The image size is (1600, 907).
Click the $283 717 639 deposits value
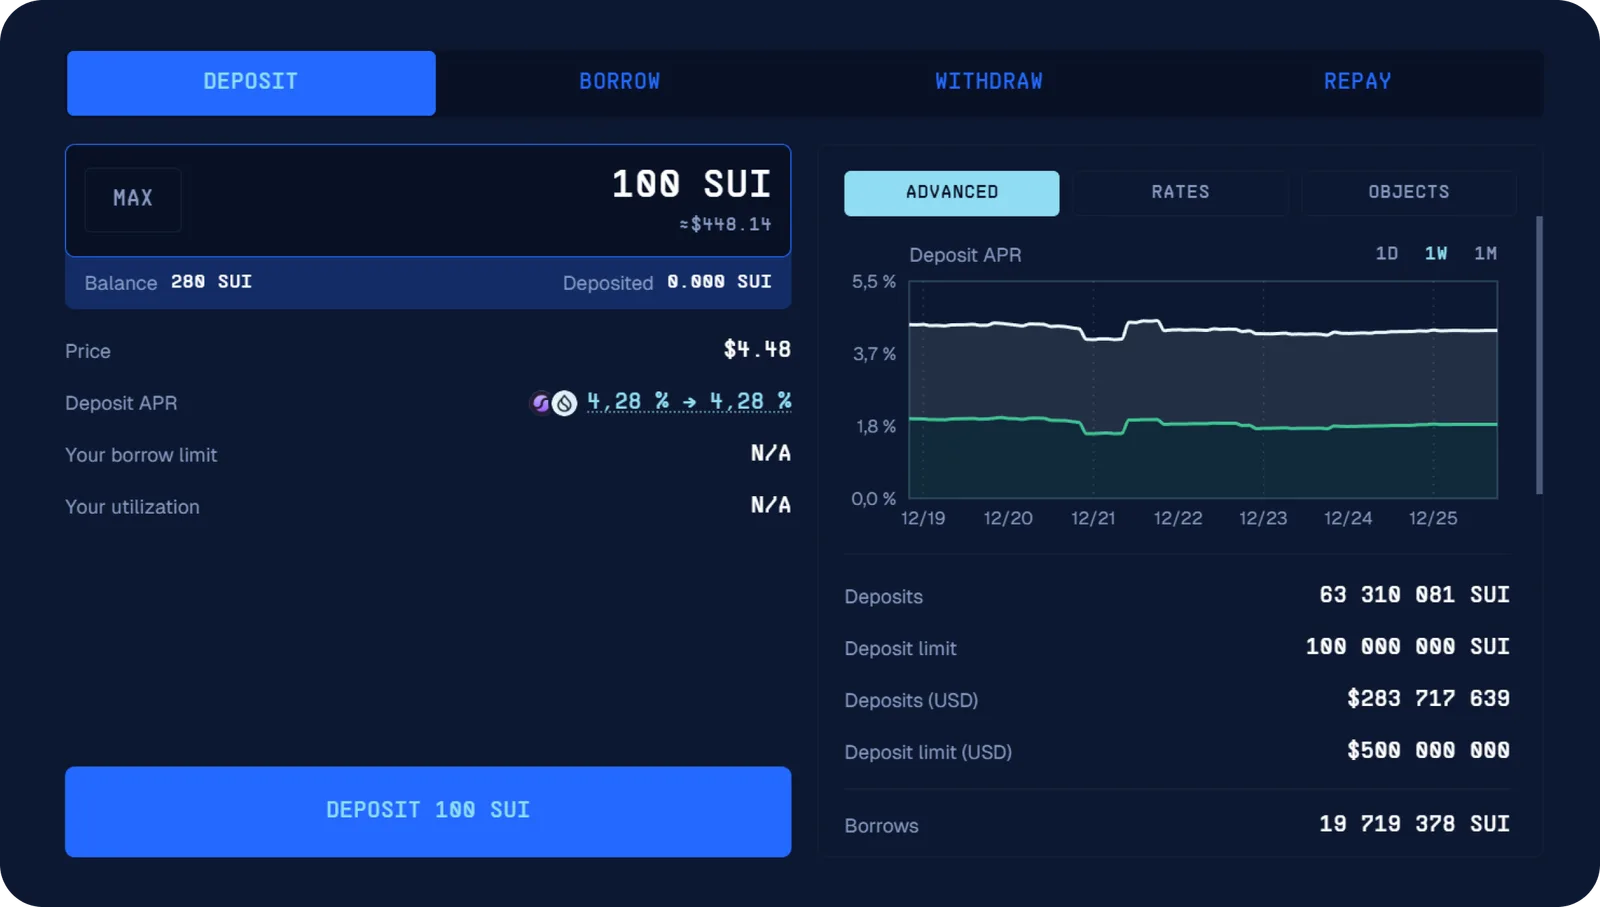coord(1428,699)
